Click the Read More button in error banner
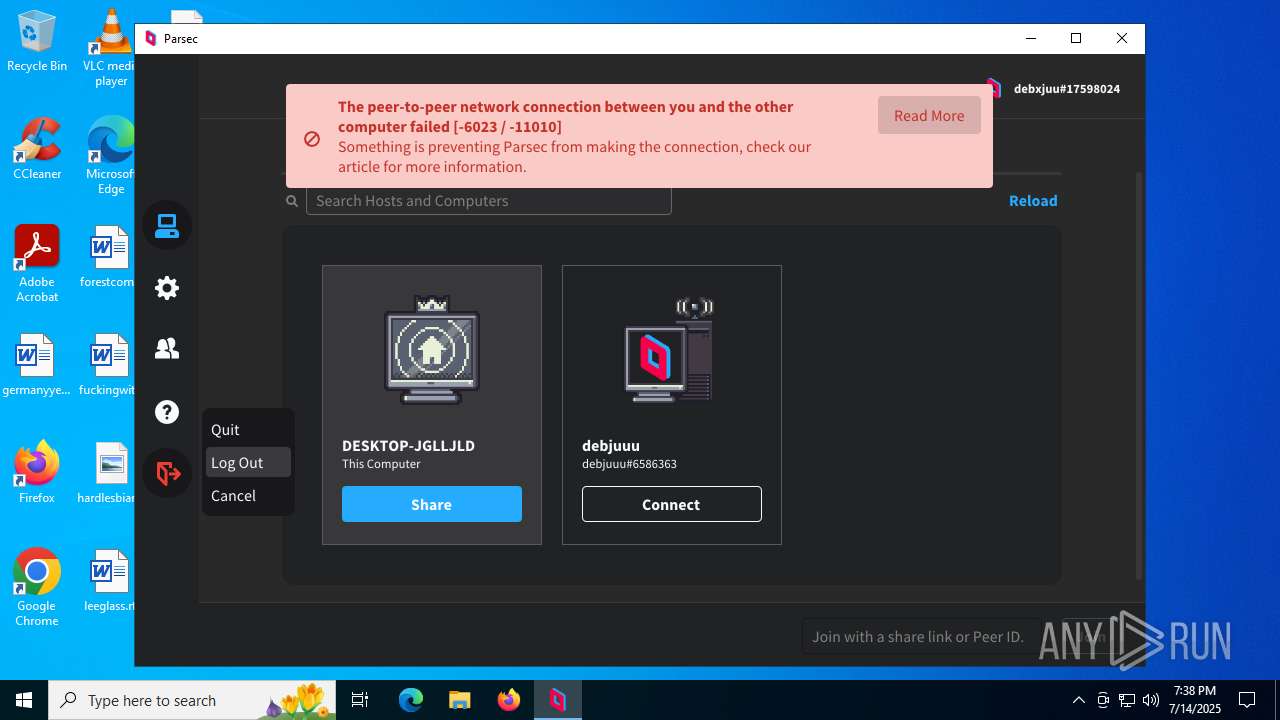The width and height of the screenshot is (1280, 720). pyautogui.click(x=929, y=115)
